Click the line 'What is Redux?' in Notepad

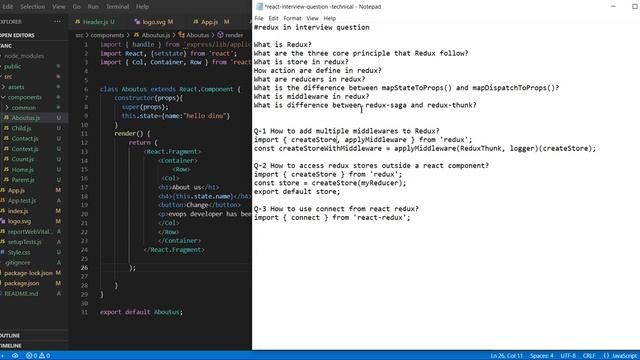[282, 44]
